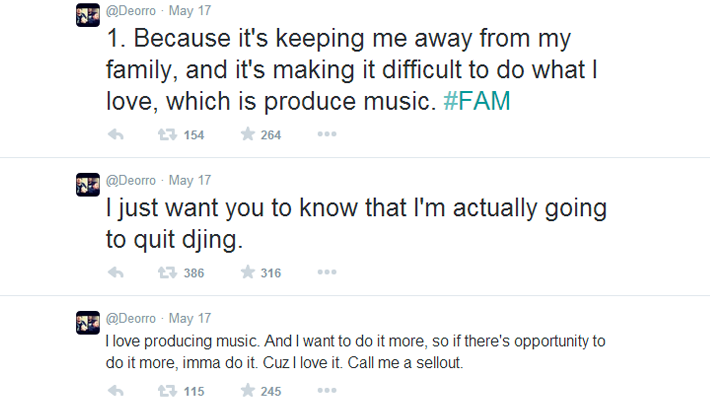Open more options on the #FAM tweet
The image size is (710, 400).
pos(327,135)
